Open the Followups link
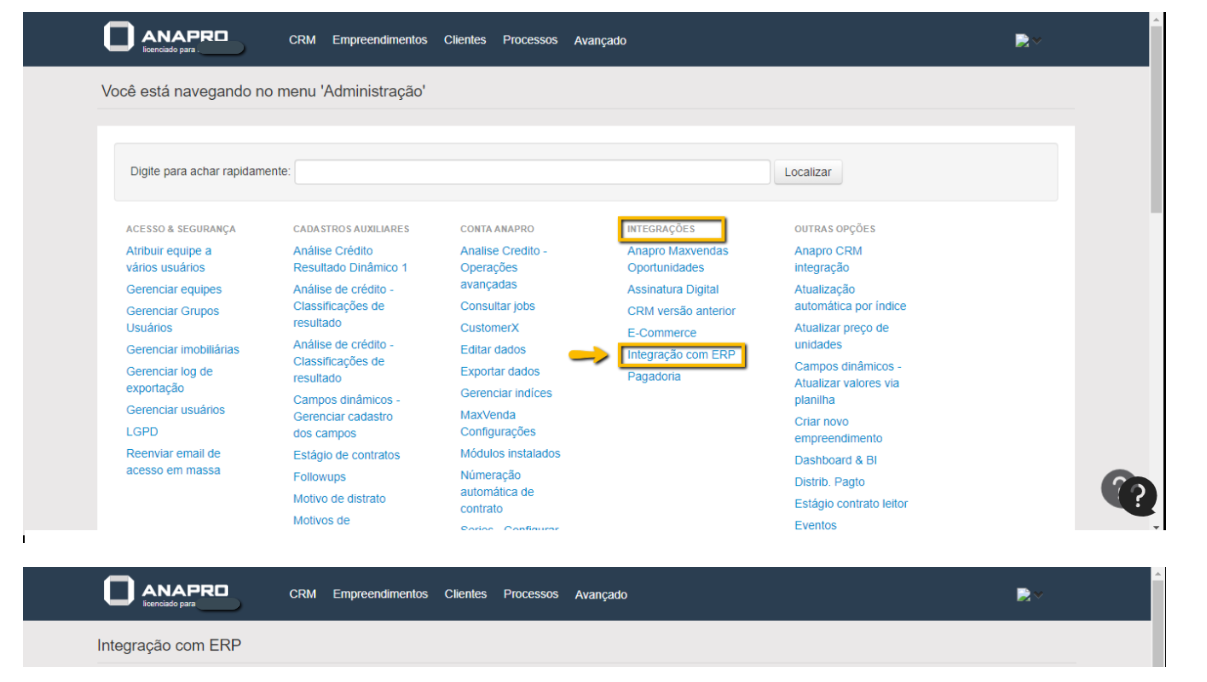The width and height of the screenshot is (1207, 682). point(319,477)
